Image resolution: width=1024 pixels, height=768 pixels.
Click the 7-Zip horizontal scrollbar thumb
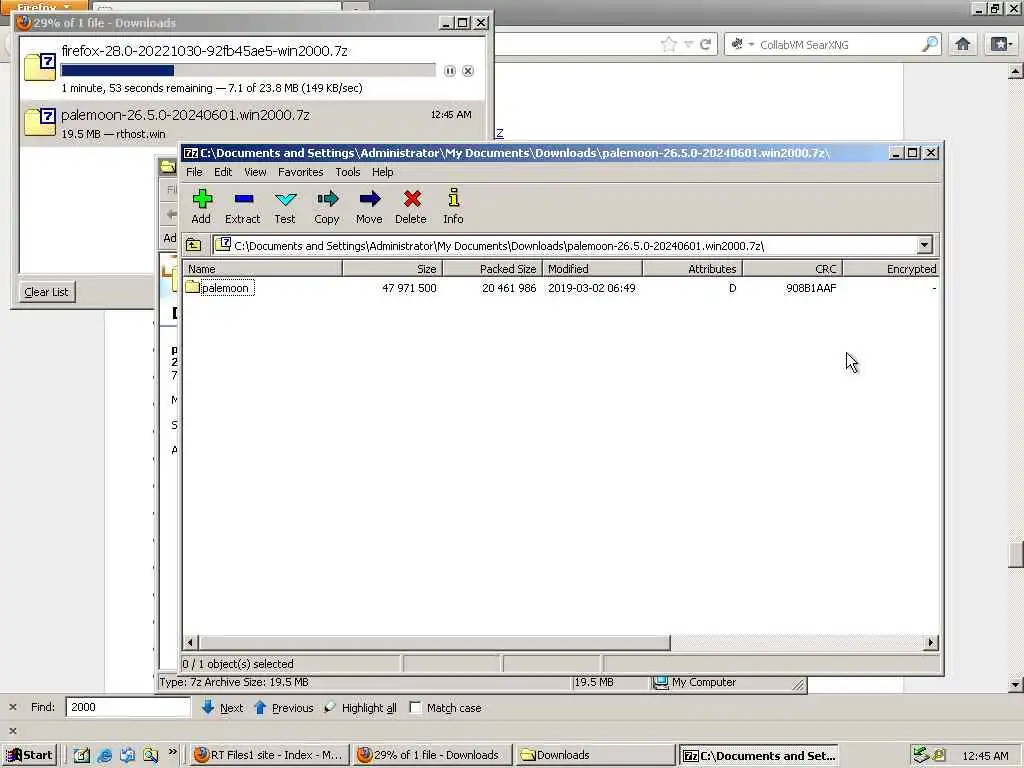tap(434, 643)
